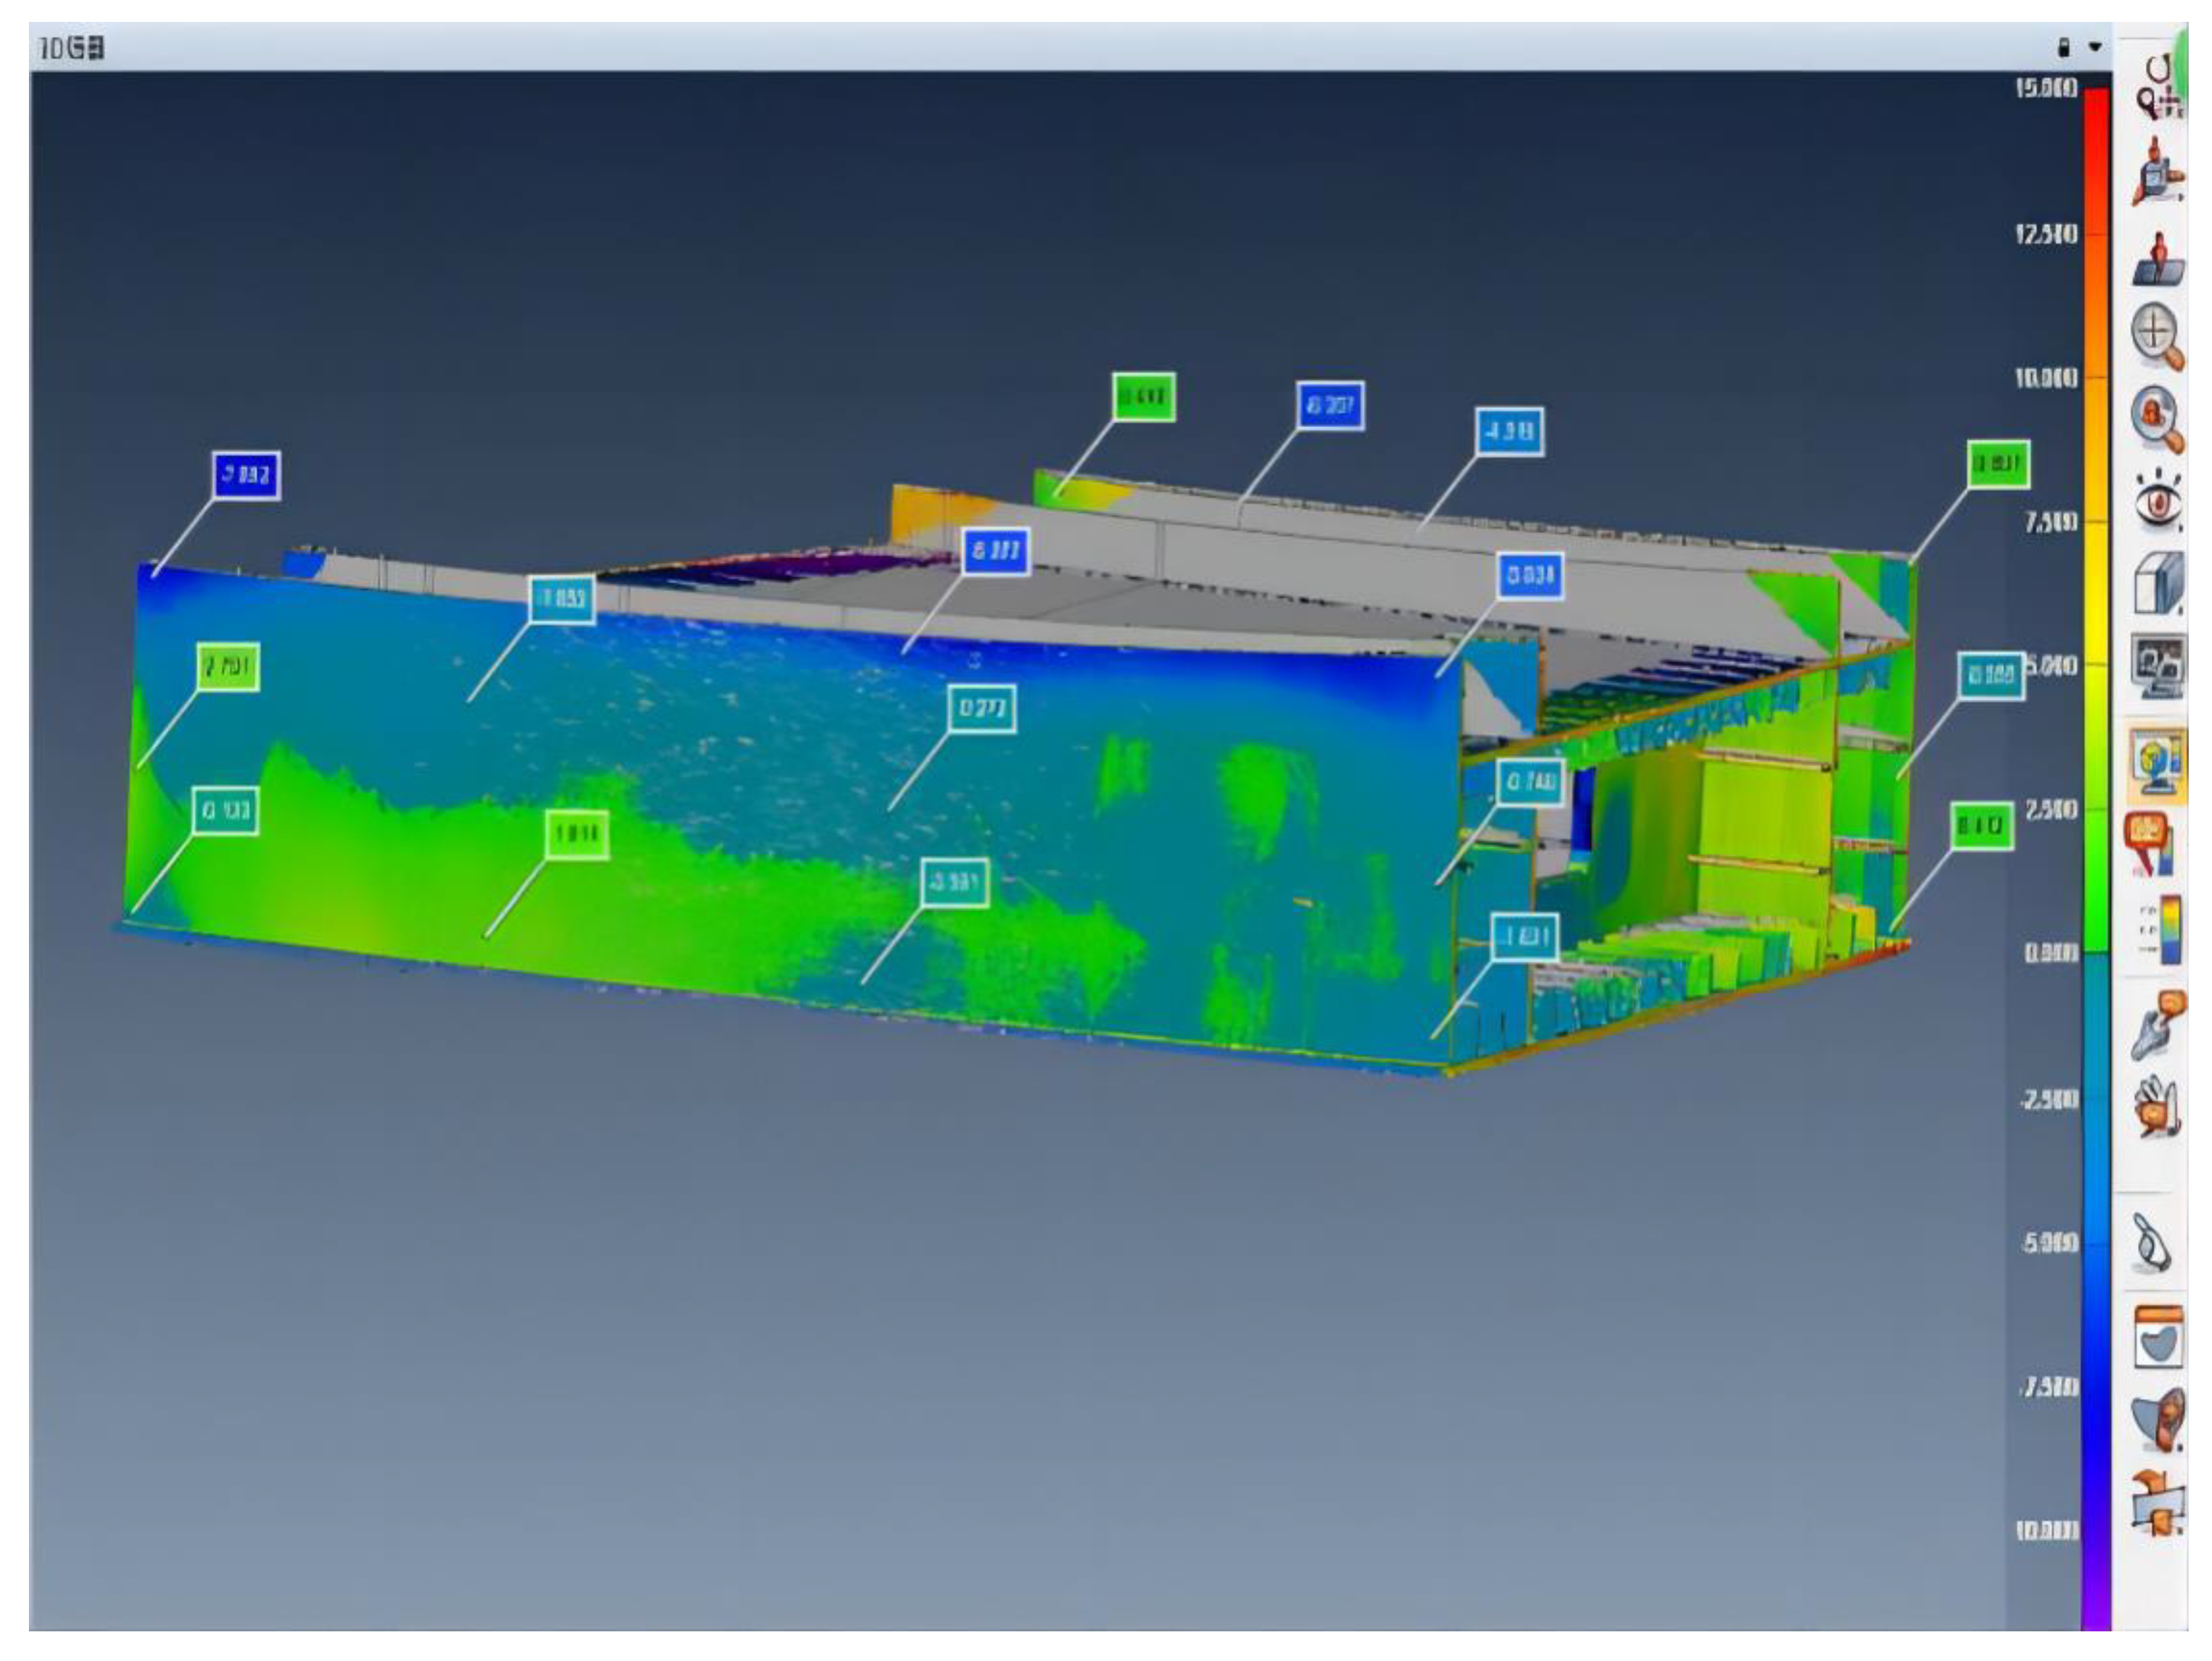Click the figure on plane alignment icon
Image resolution: width=2212 pixels, height=1661 pixels.
coord(2158,260)
